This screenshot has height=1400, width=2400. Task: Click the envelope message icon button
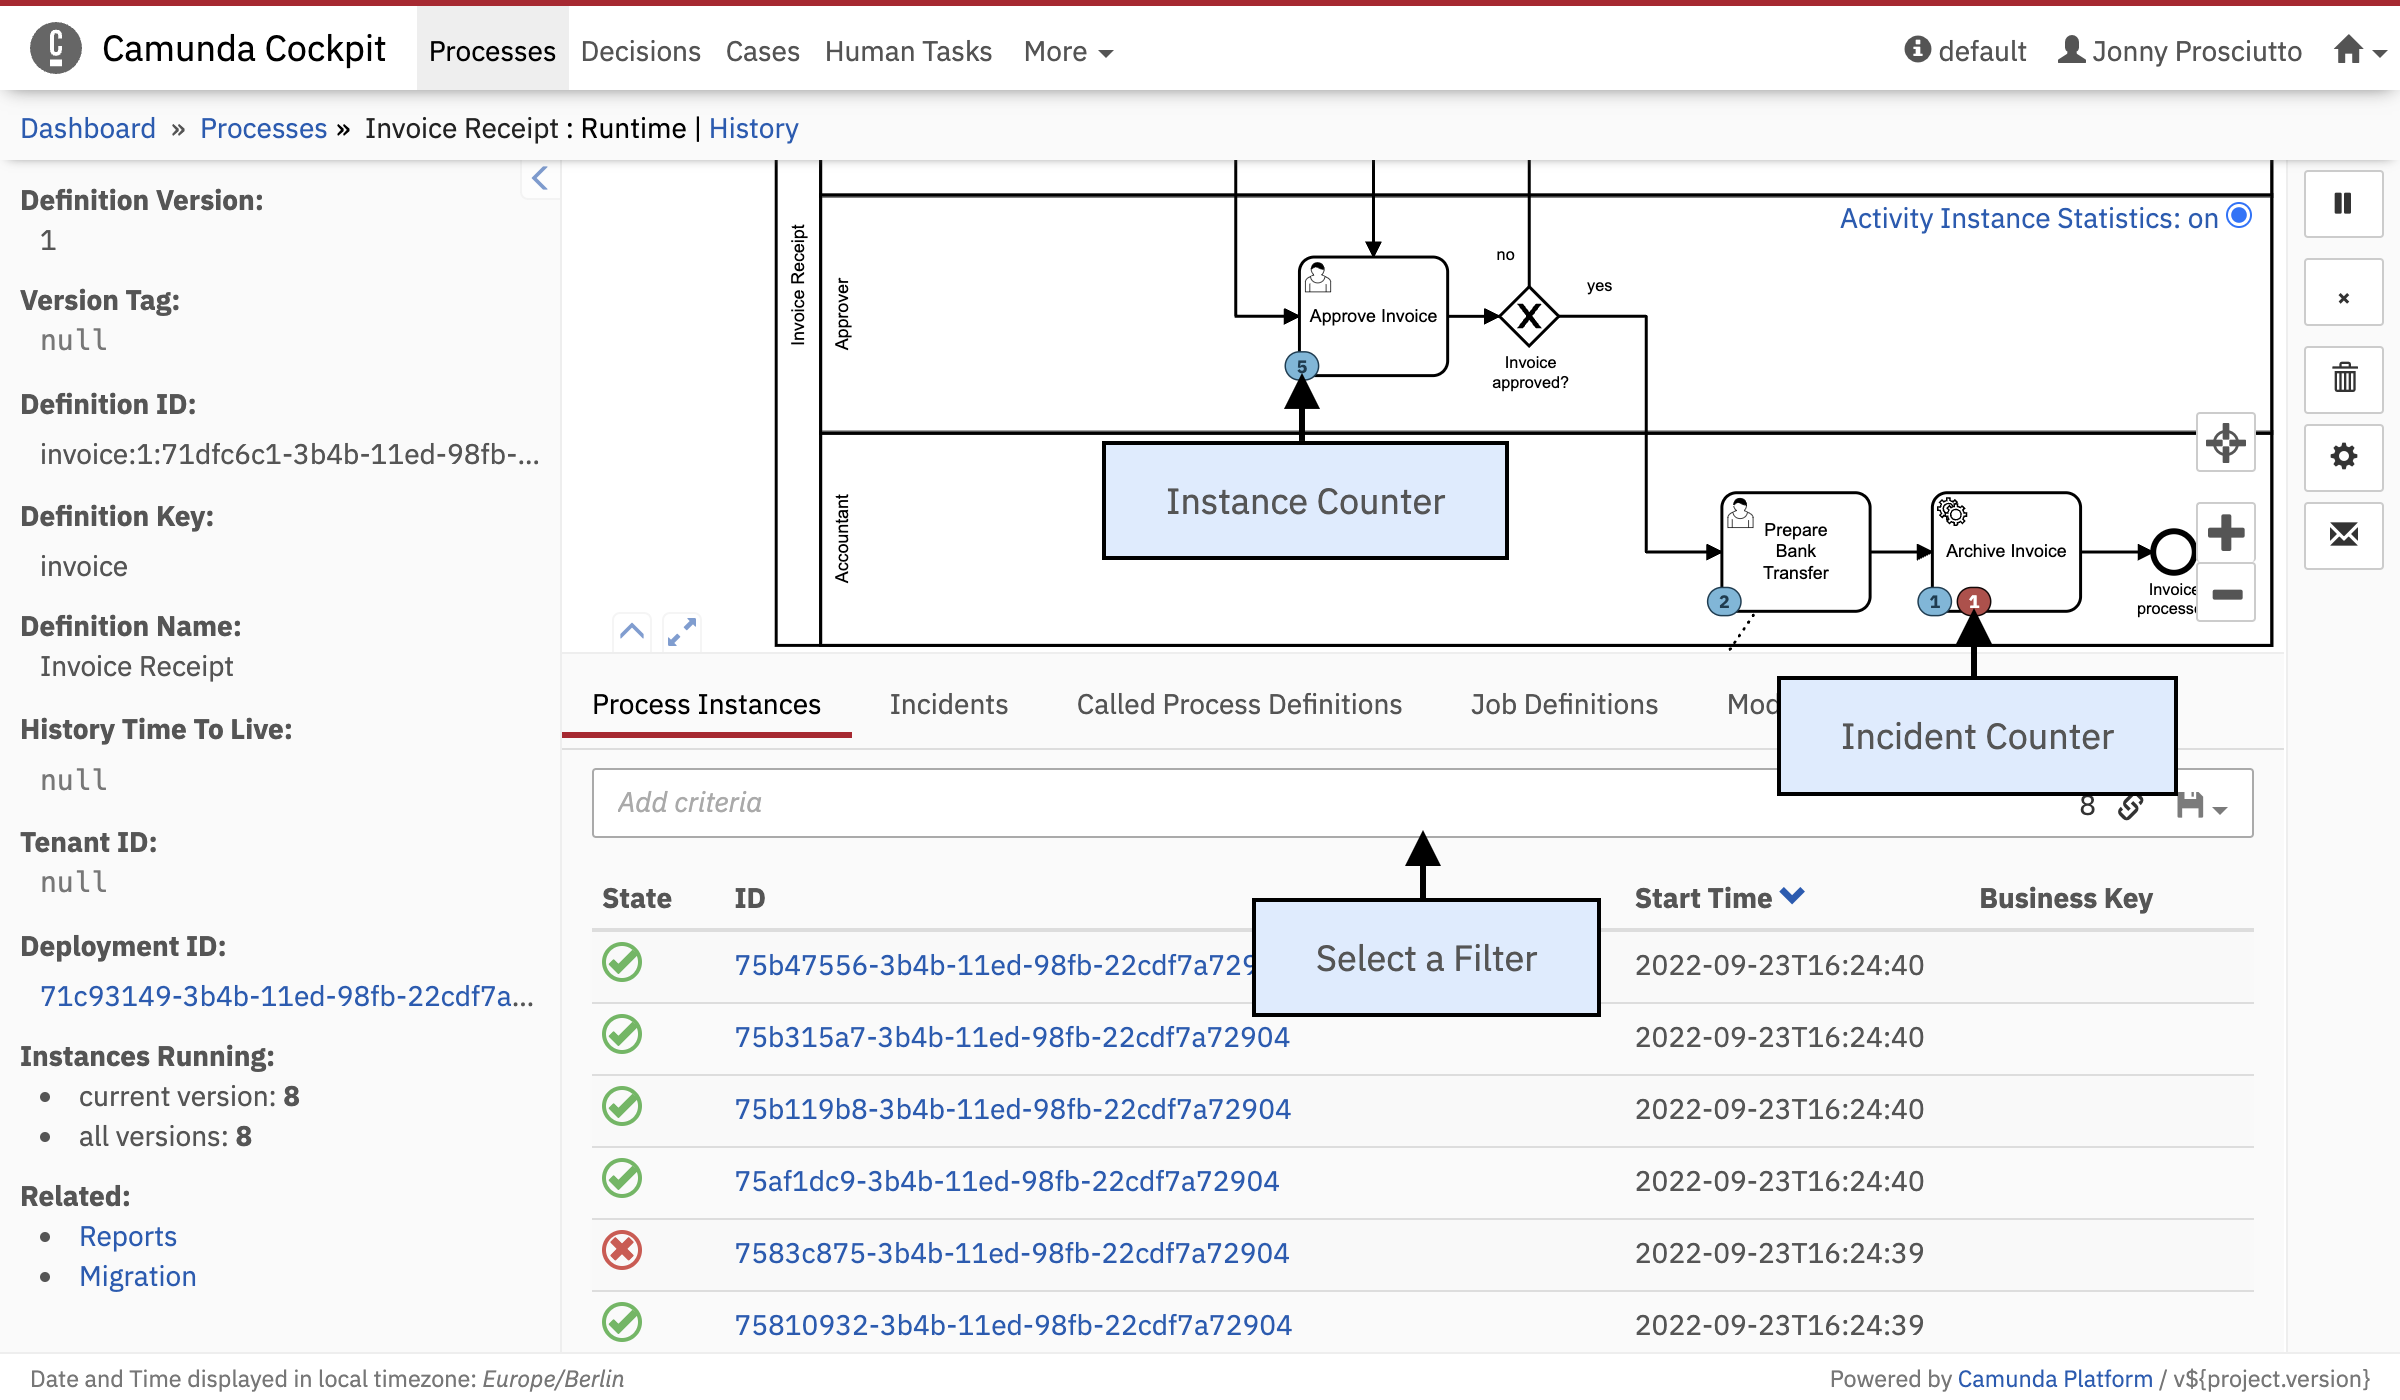point(2343,535)
